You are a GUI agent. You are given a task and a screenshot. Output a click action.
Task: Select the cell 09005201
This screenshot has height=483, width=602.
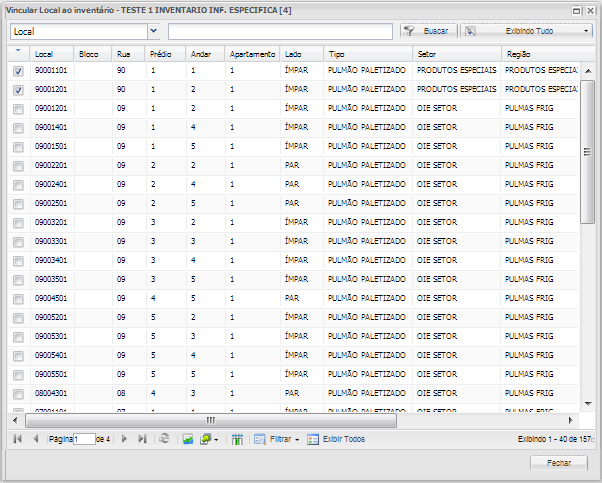[x=51, y=317]
